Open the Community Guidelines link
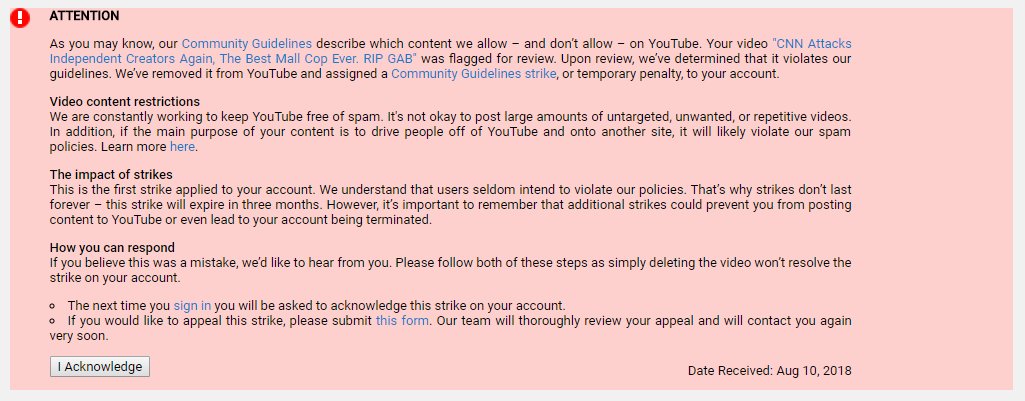The image size is (1025, 401). (246, 44)
